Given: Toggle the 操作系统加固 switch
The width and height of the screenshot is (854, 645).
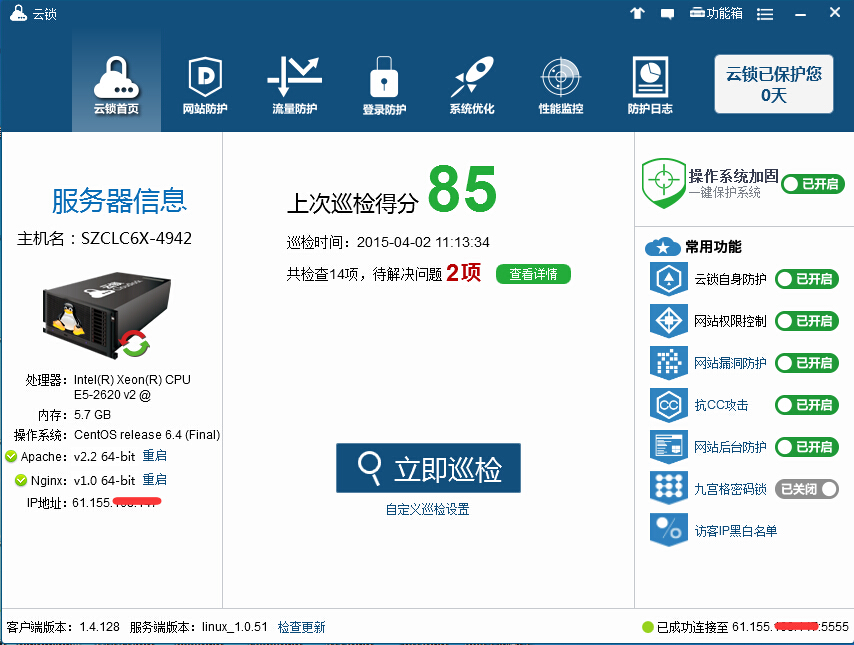Looking at the screenshot, I should [812, 184].
